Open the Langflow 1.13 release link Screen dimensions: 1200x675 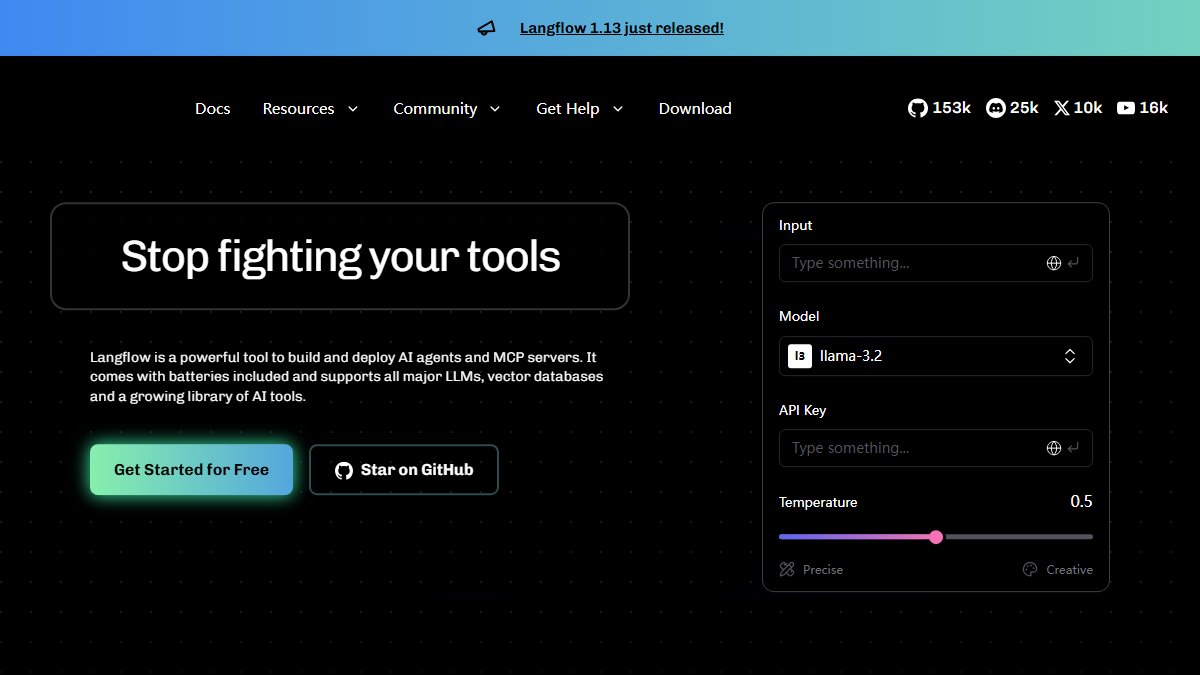(x=622, y=28)
